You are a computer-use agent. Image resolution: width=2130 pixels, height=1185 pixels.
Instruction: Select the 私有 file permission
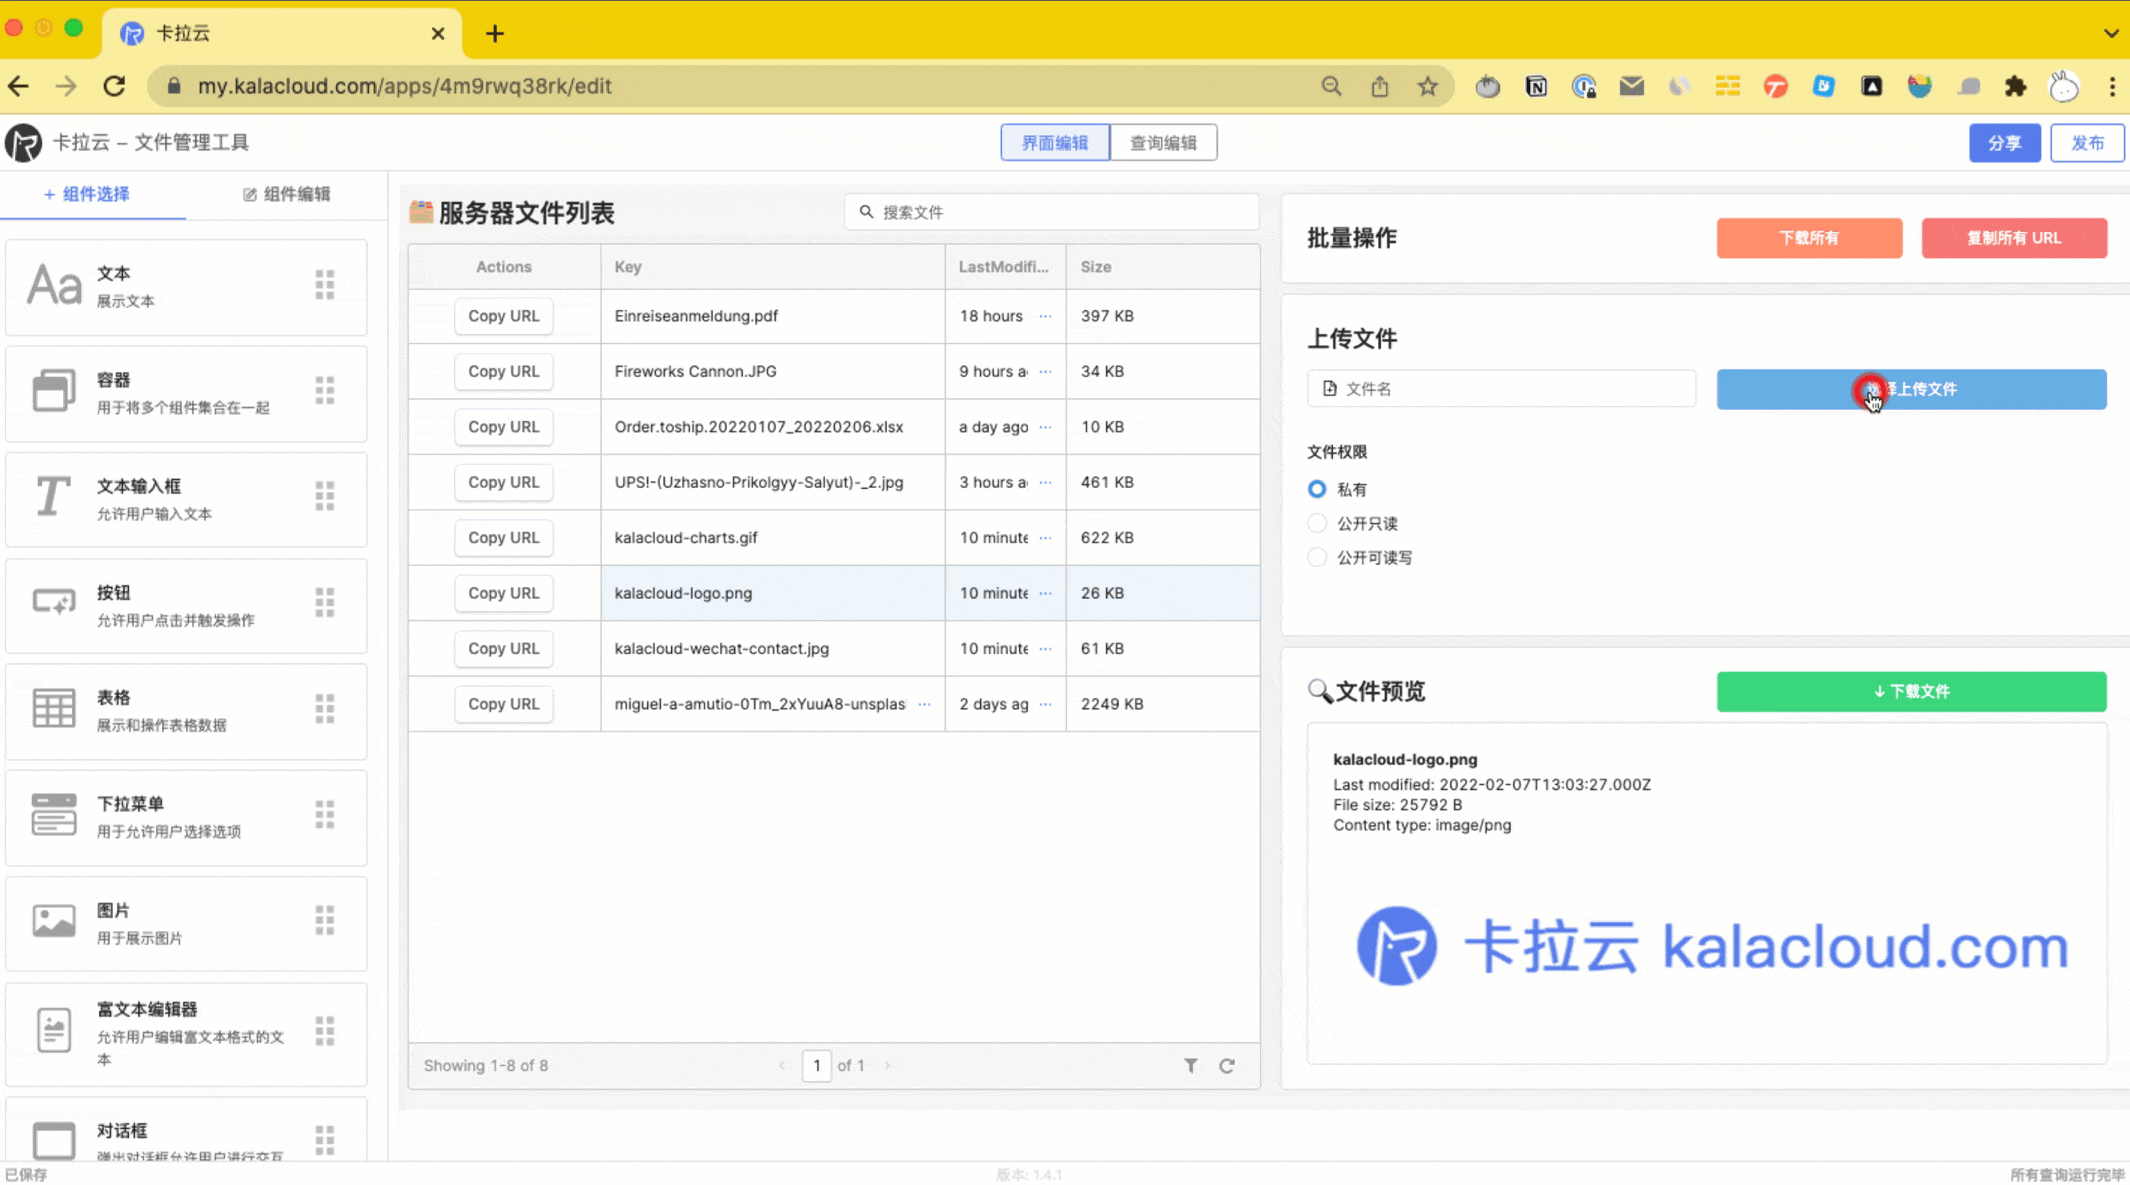(x=1316, y=489)
